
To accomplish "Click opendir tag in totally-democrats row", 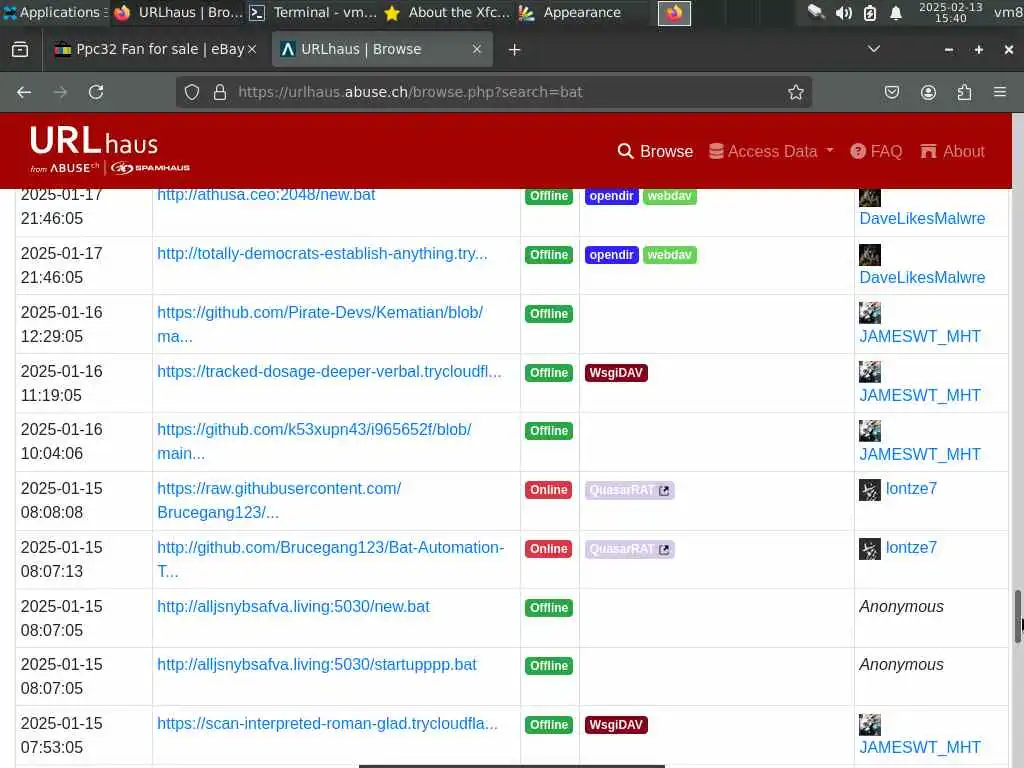I will [x=611, y=255].
